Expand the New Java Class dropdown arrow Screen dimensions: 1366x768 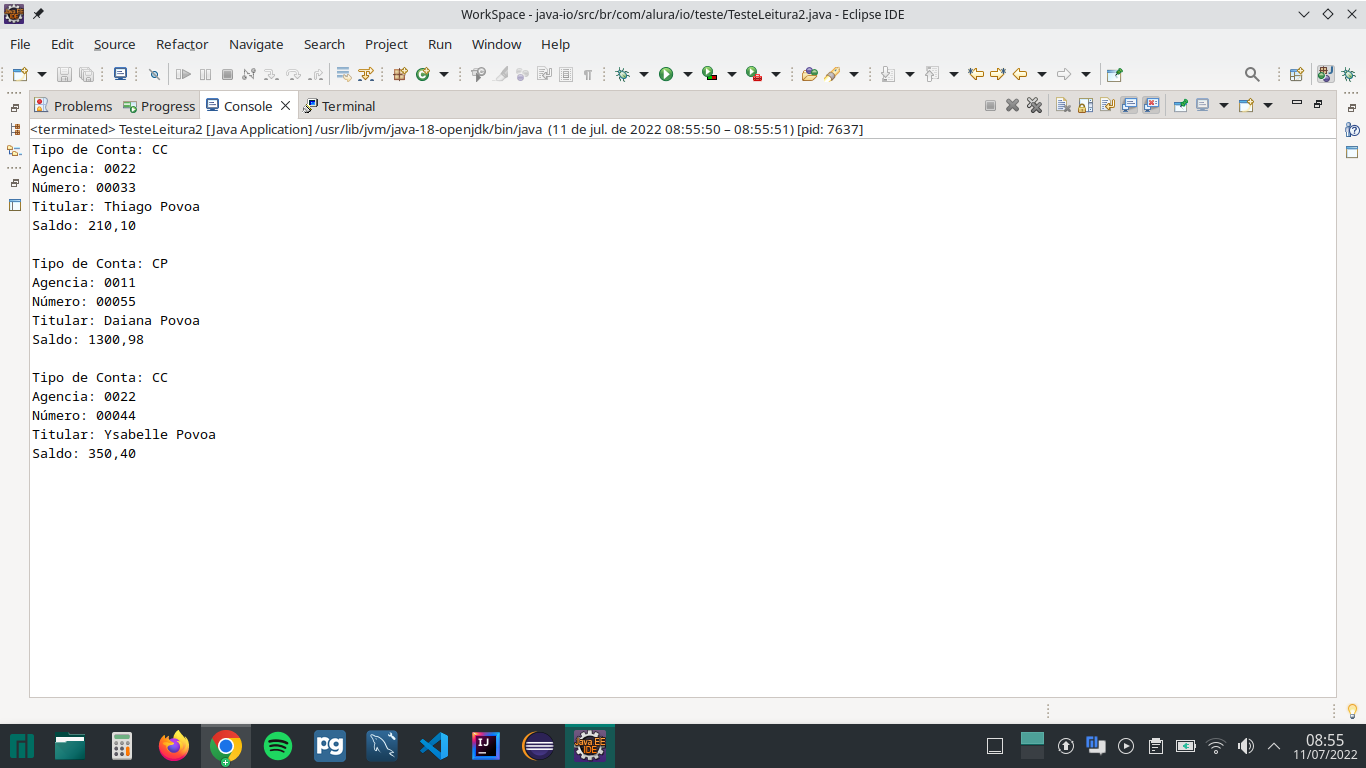point(444,74)
